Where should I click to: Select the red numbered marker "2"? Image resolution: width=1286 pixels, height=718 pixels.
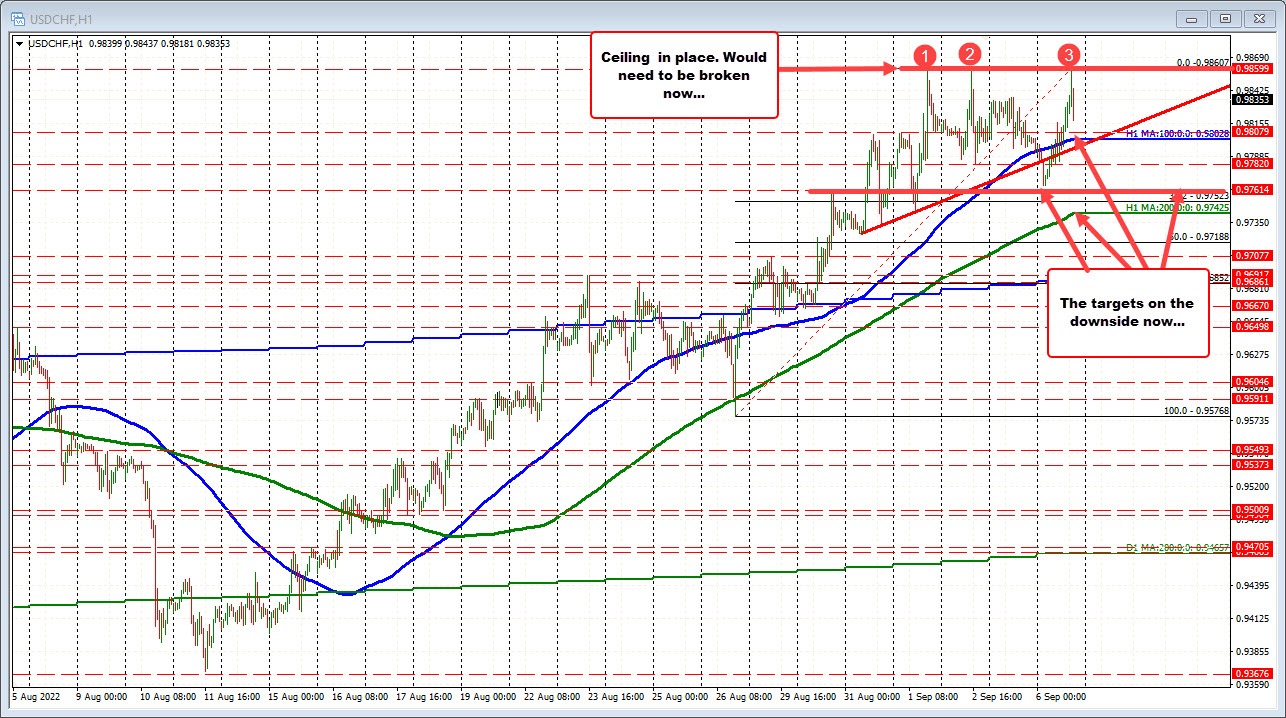969,56
